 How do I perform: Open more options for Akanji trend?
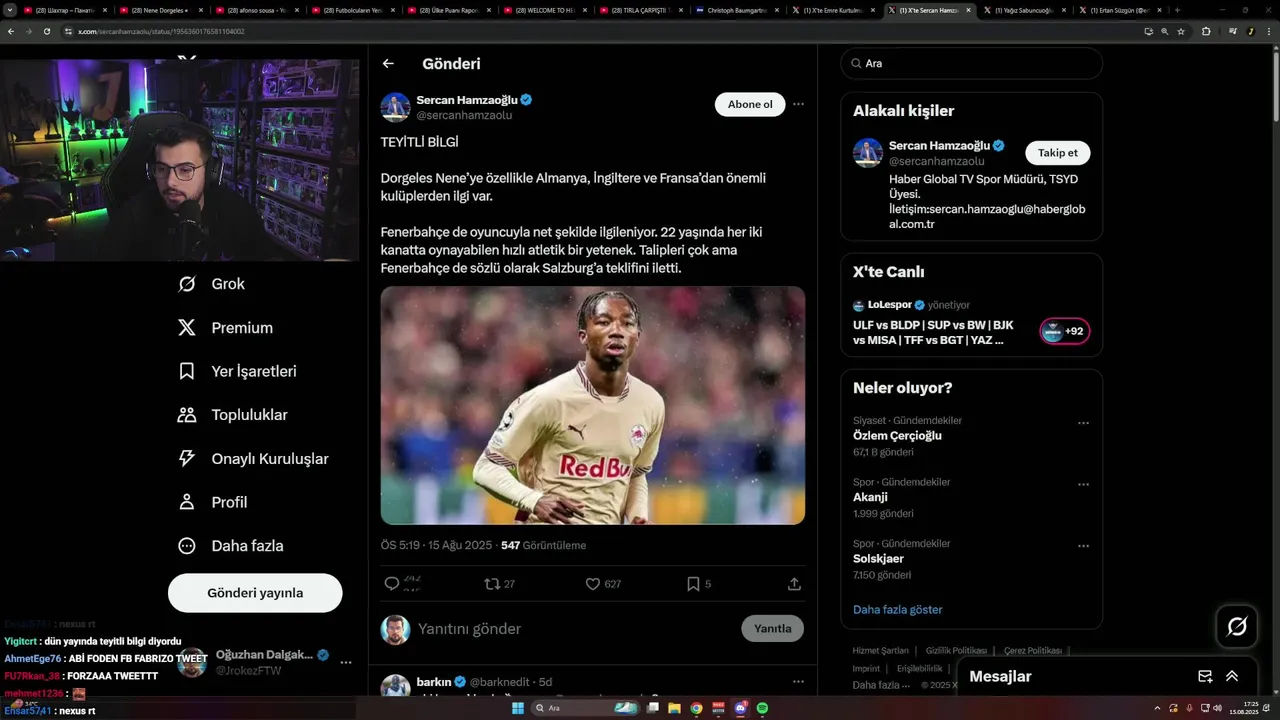tap(1083, 485)
